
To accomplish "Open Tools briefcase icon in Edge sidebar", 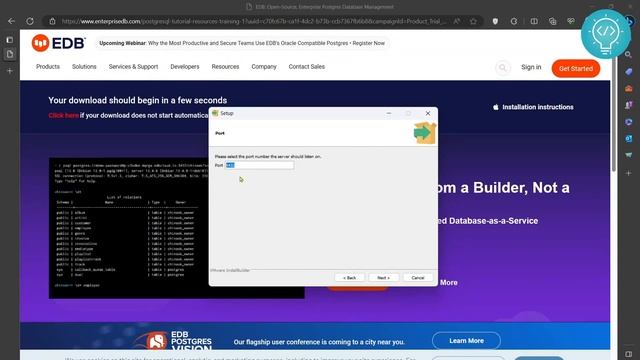I will pos(629,88).
